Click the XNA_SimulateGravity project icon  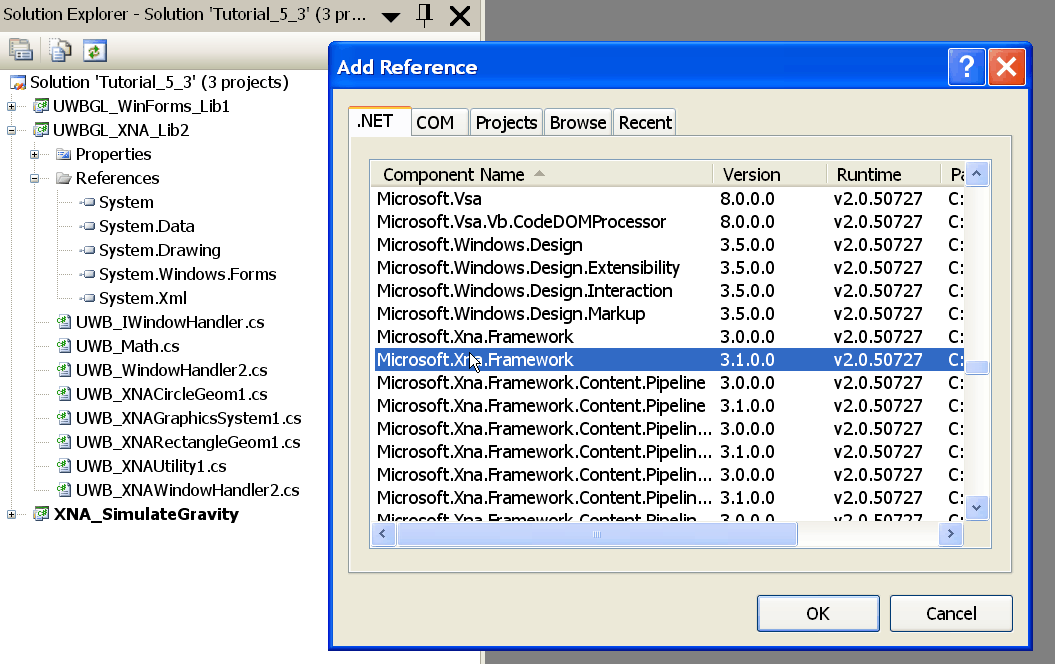[x=41, y=514]
